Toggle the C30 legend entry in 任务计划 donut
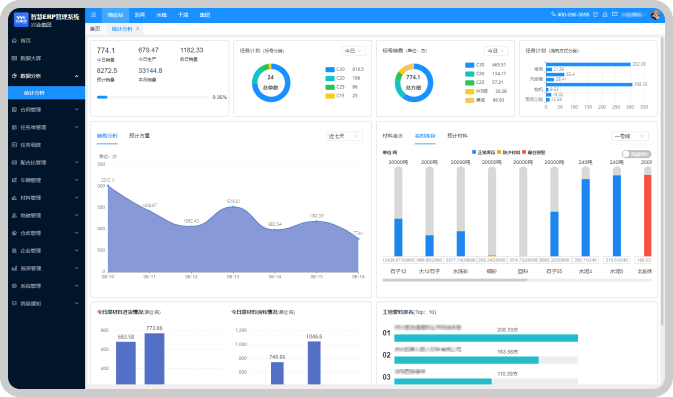This screenshot has height=397, width=673. [x=335, y=69]
